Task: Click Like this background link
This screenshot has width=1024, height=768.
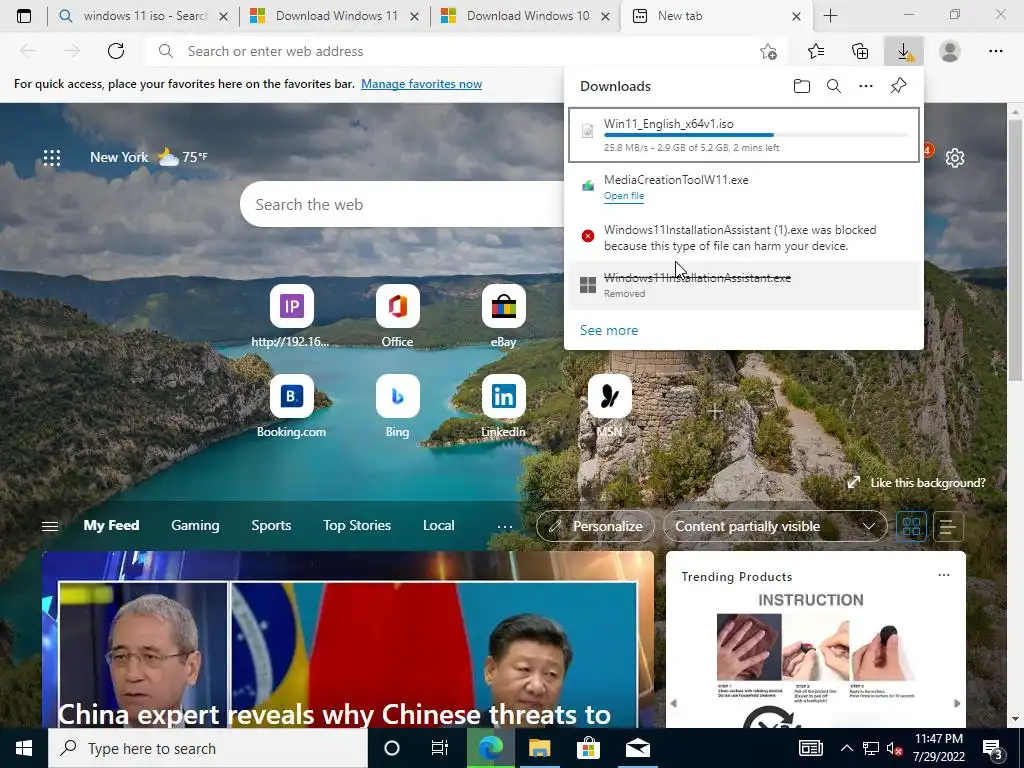Action: 916,483
